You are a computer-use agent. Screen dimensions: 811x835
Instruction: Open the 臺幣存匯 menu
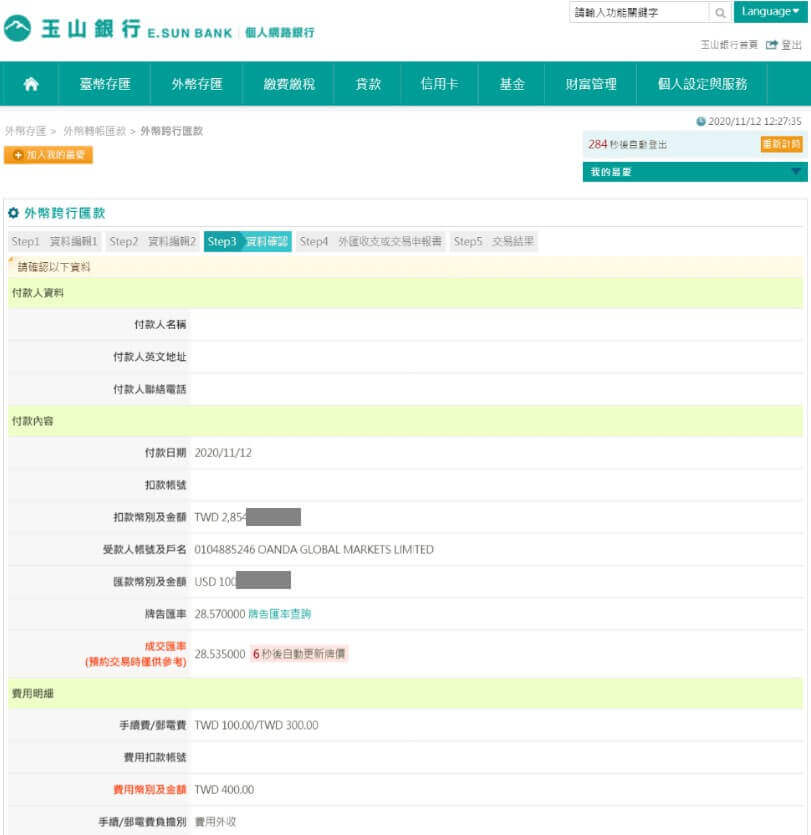click(105, 84)
